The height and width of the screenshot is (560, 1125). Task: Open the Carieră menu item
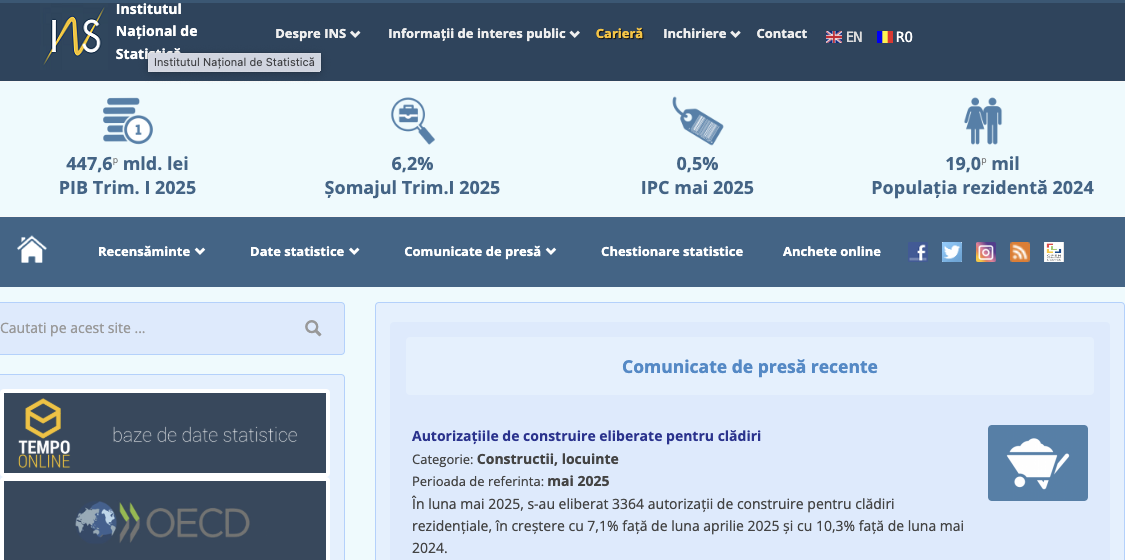619,34
